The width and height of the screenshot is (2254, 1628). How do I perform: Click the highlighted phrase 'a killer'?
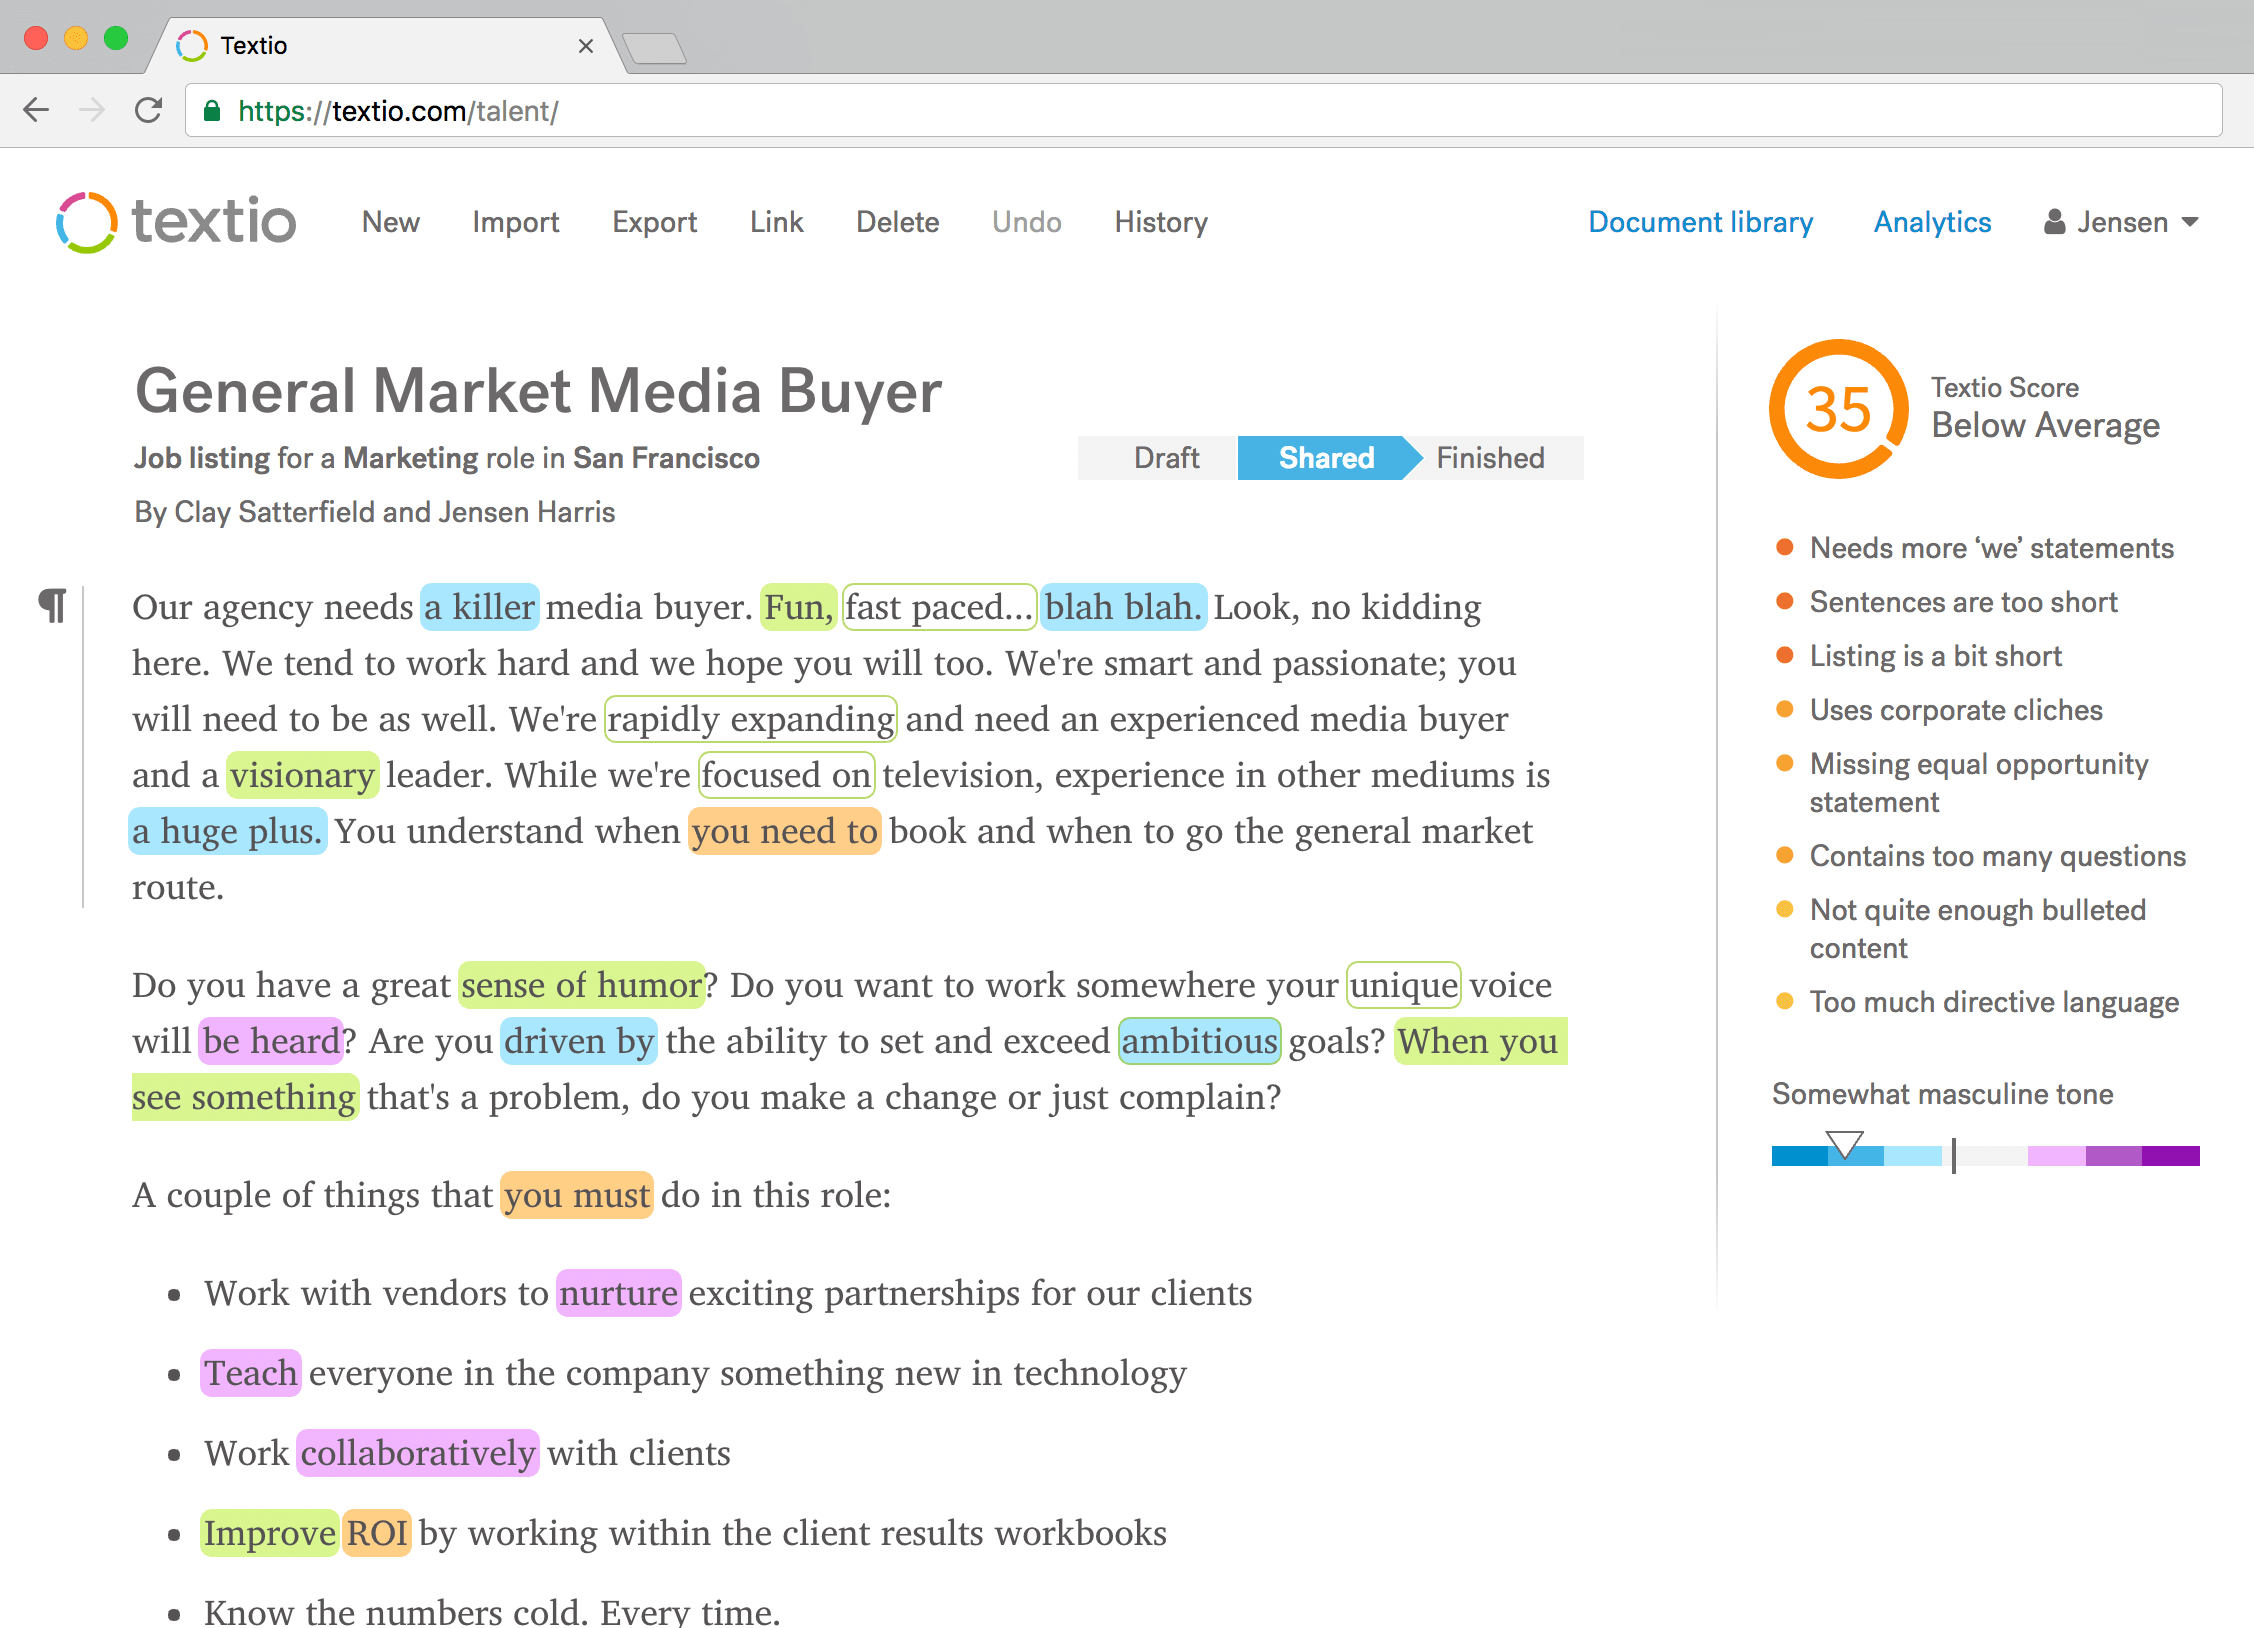(x=480, y=607)
